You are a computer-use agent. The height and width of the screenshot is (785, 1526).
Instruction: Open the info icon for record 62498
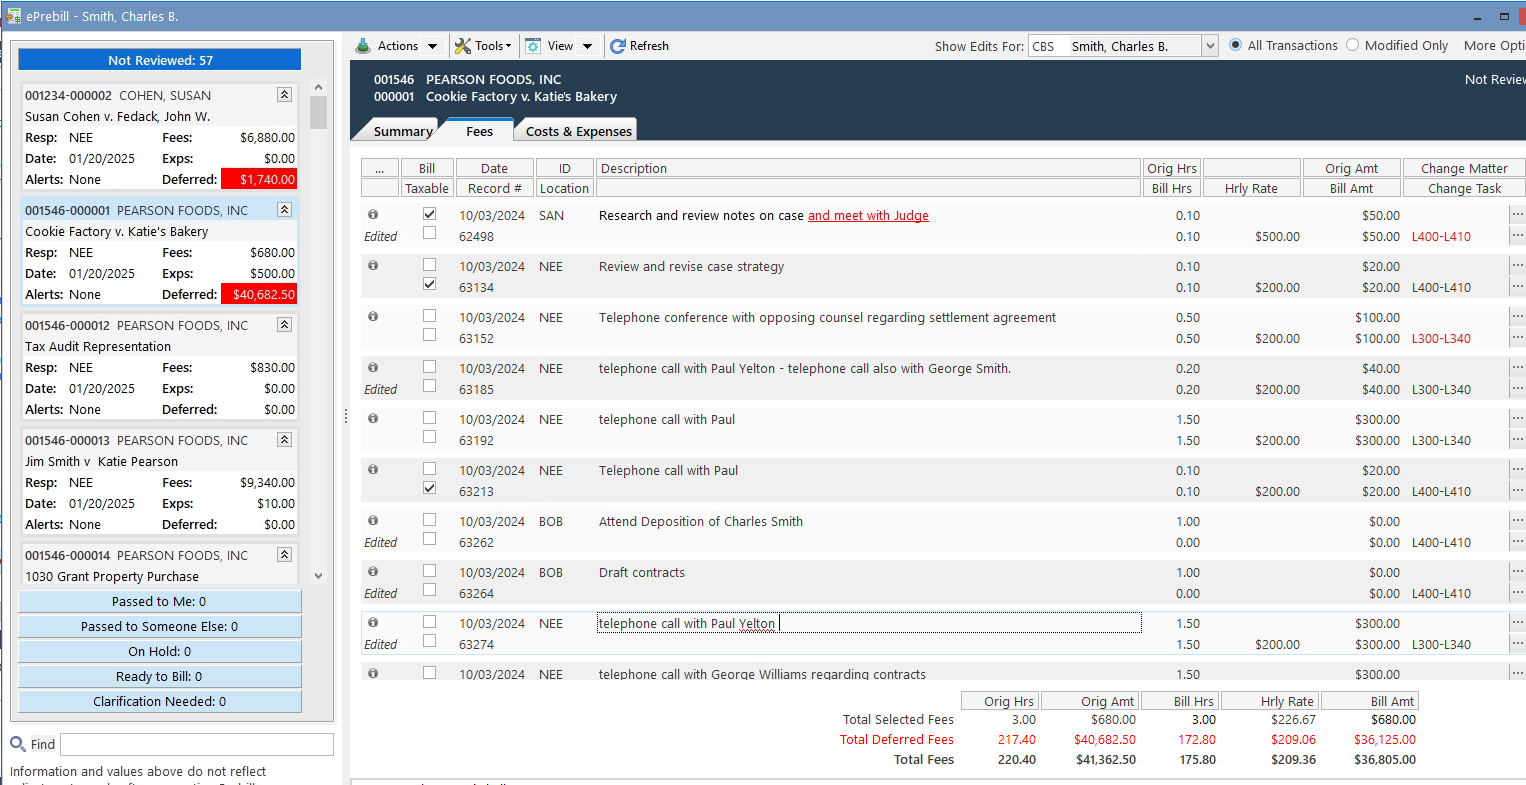point(372,214)
